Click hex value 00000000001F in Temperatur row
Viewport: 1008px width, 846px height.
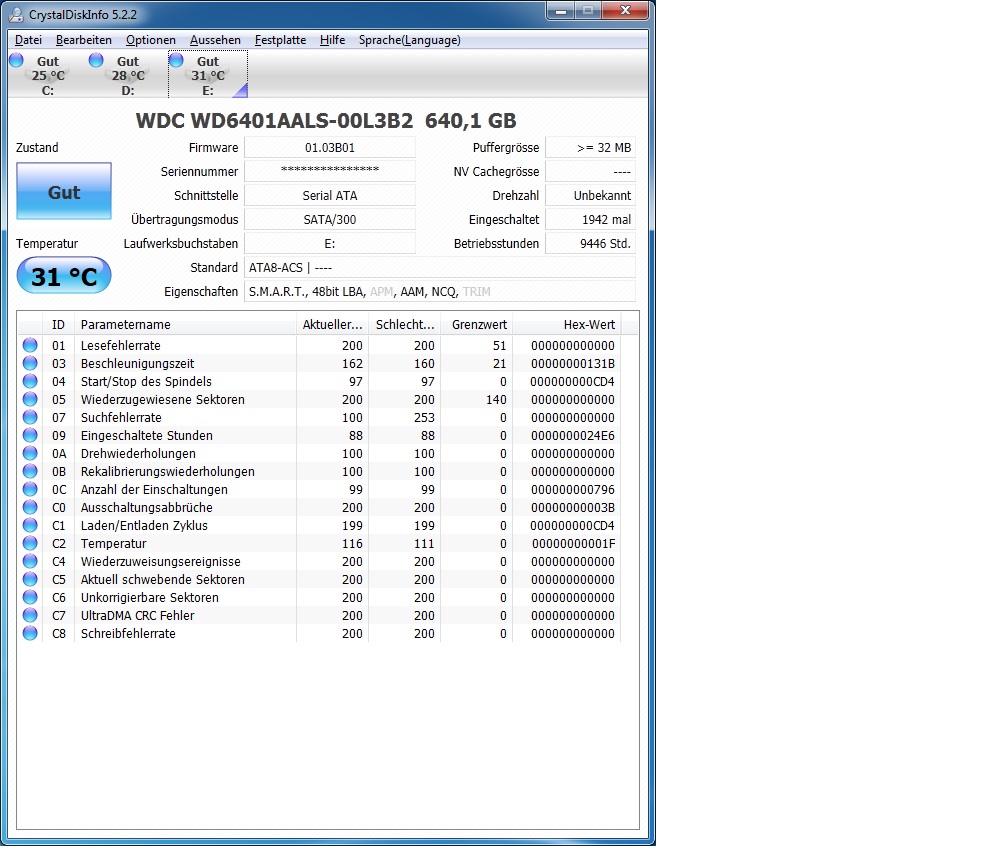[x=573, y=544]
